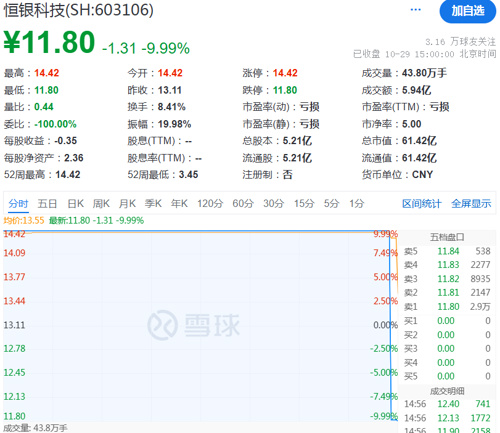This screenshot has width=500, height=433.
Task: Select the 卖2 order row at 11.81
Action: click(447, 292)
